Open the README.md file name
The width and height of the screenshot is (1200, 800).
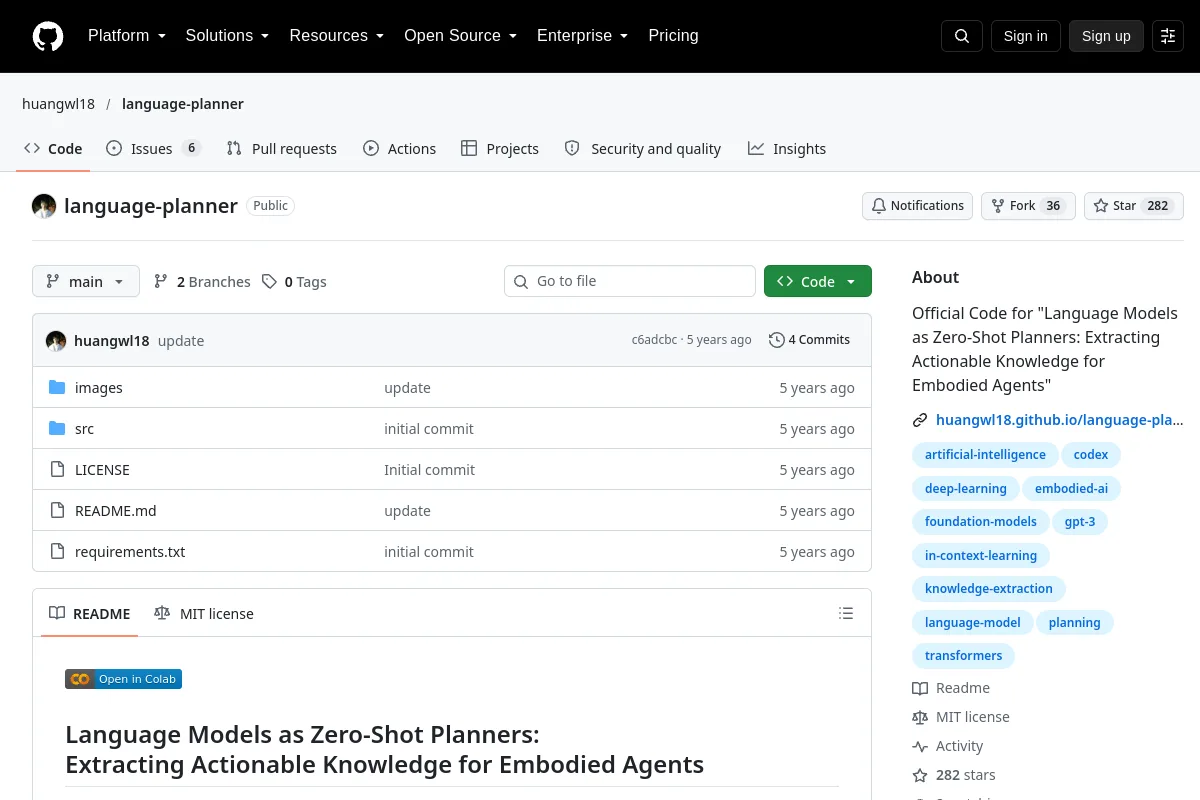tap(116, 511)
